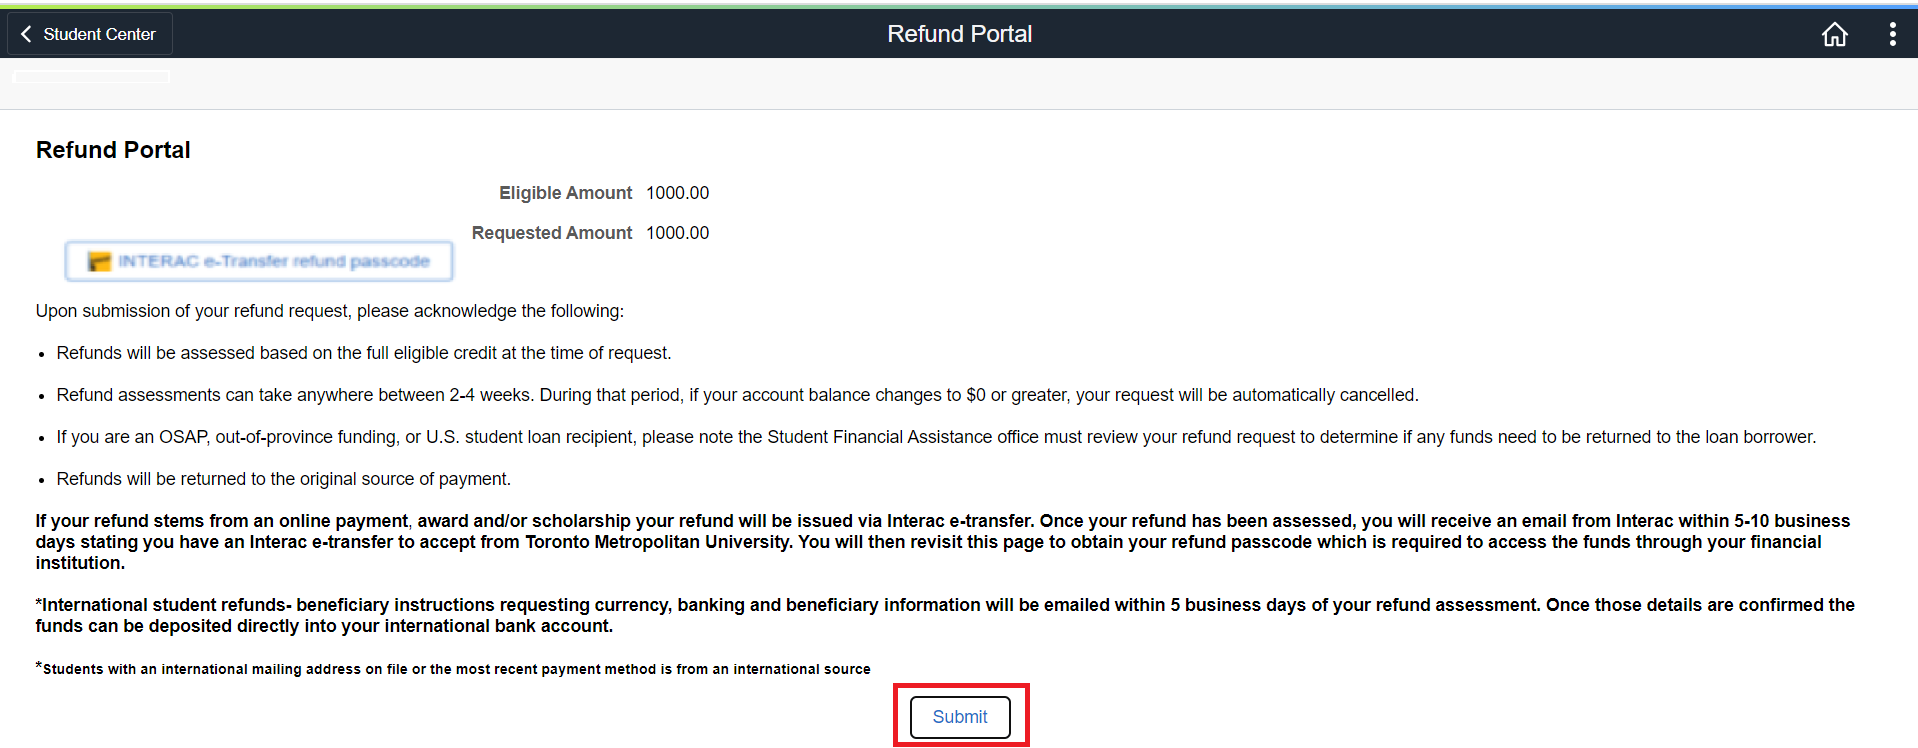This screenshot has height=748, width=1918.
Task: Click the bold Interac e-transfer paragraph
Action: click(x=940, y=542)
